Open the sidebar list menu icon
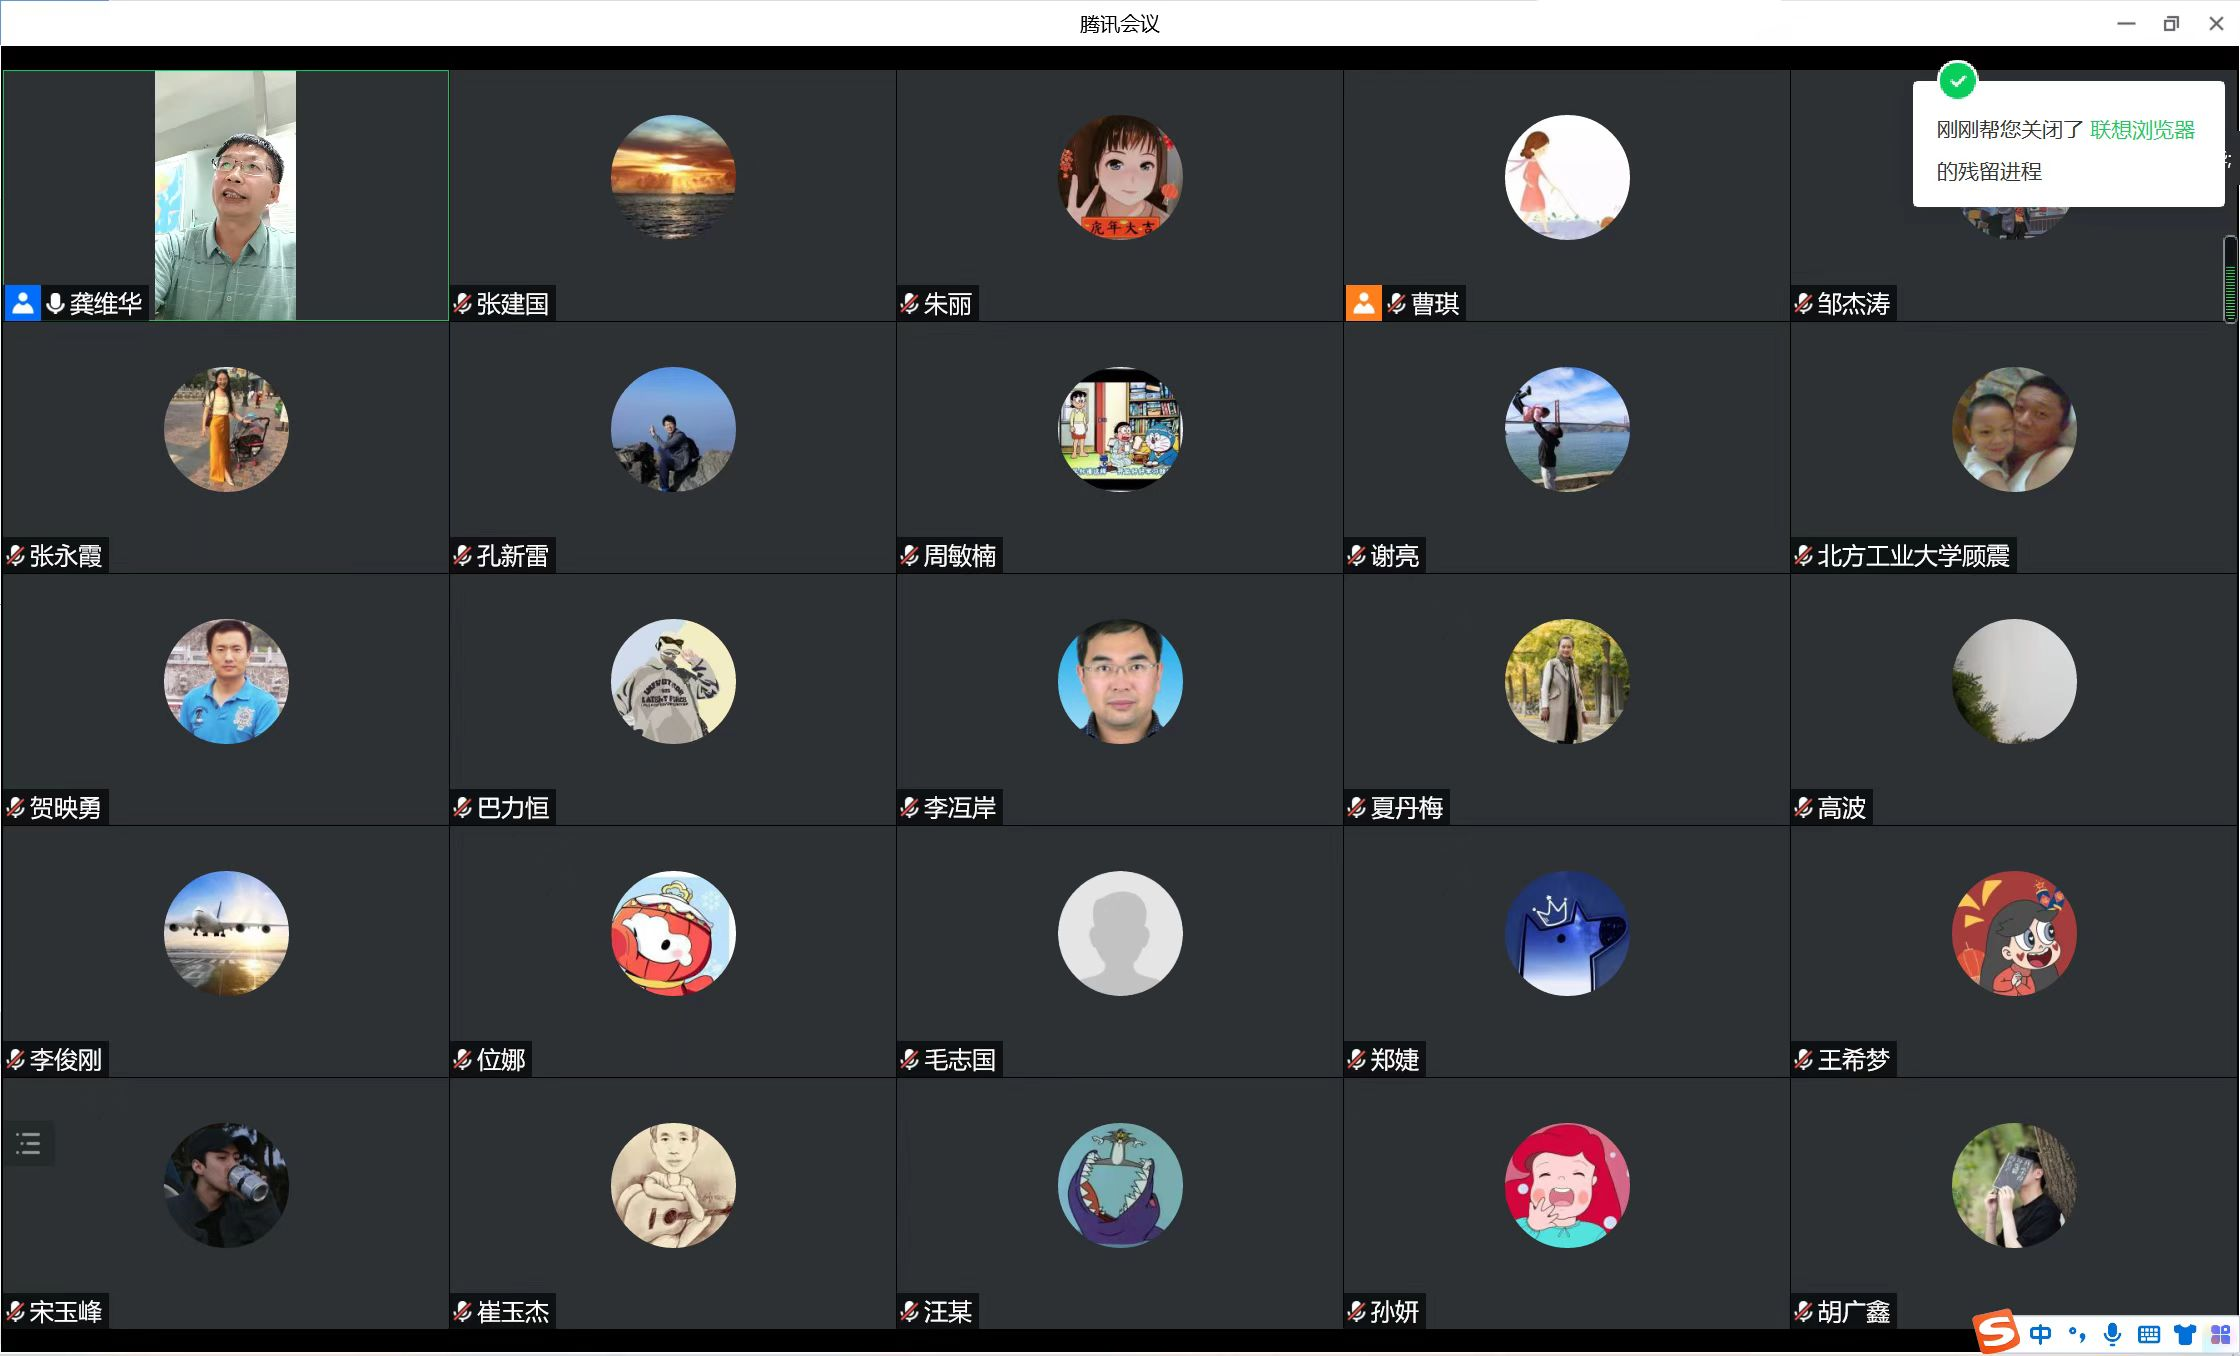 pos(28,1143)
